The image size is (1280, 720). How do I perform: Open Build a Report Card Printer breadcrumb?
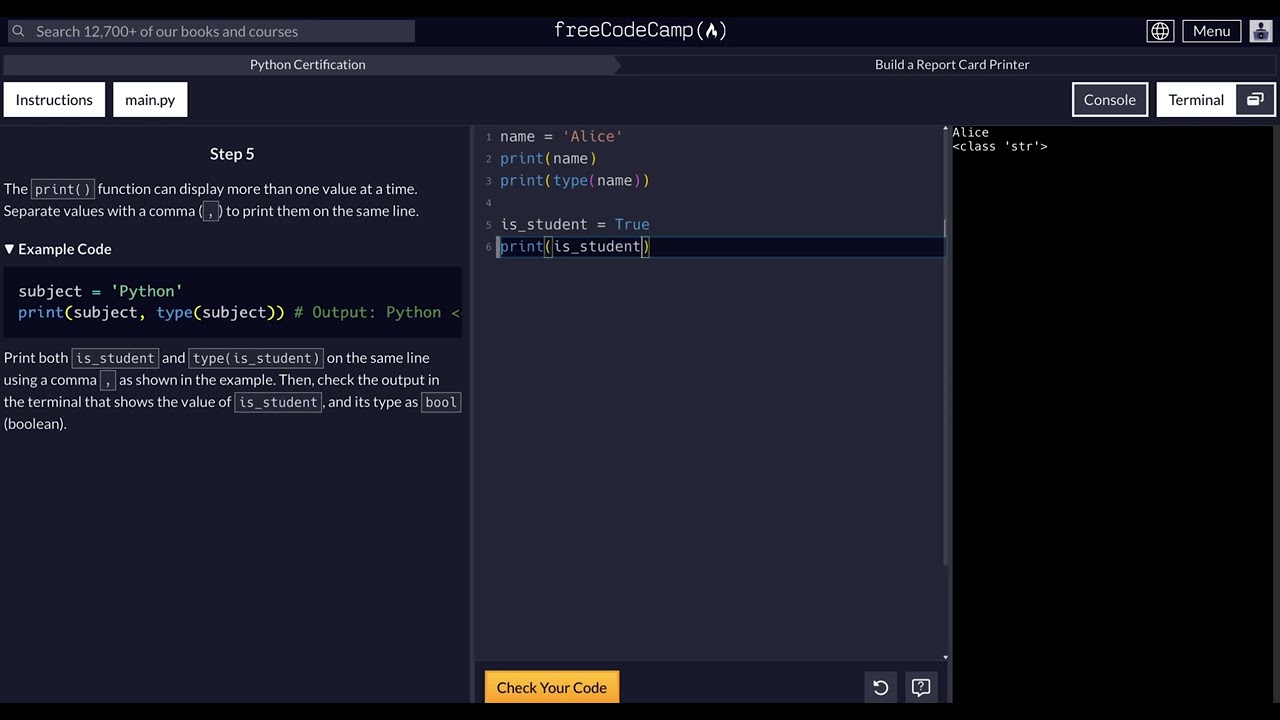[x=952, y=64]
